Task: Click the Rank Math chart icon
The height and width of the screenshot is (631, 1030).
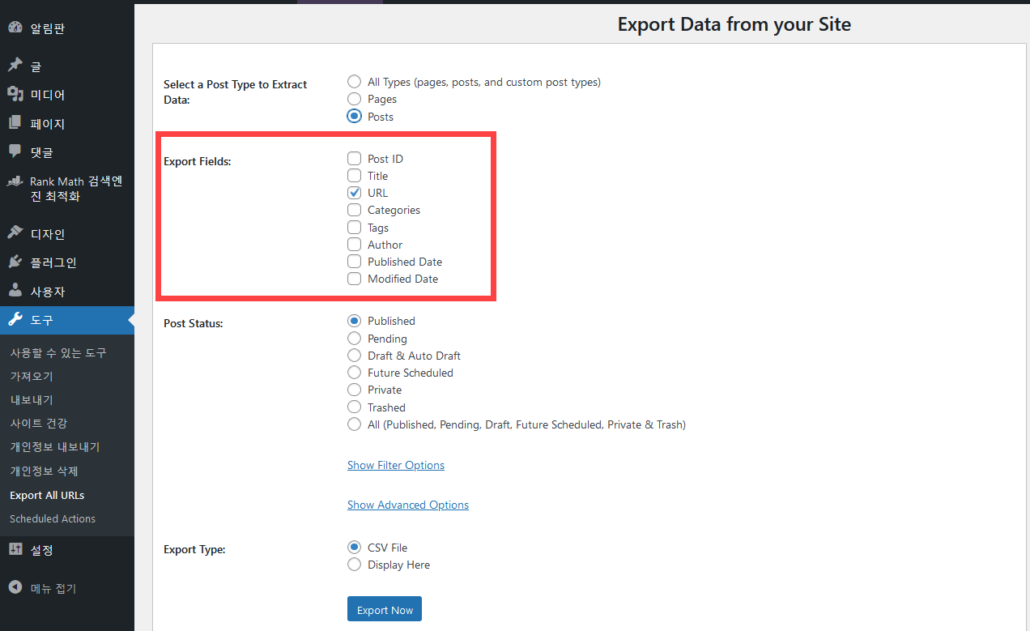Action: pos(15,181)
